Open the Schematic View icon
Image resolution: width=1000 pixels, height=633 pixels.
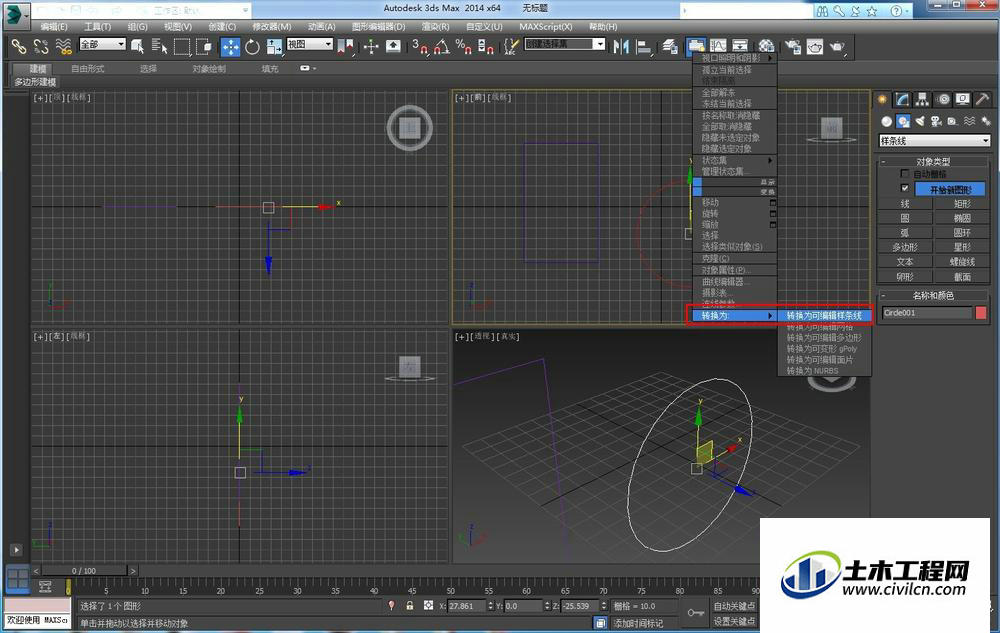tap(740, 47)
